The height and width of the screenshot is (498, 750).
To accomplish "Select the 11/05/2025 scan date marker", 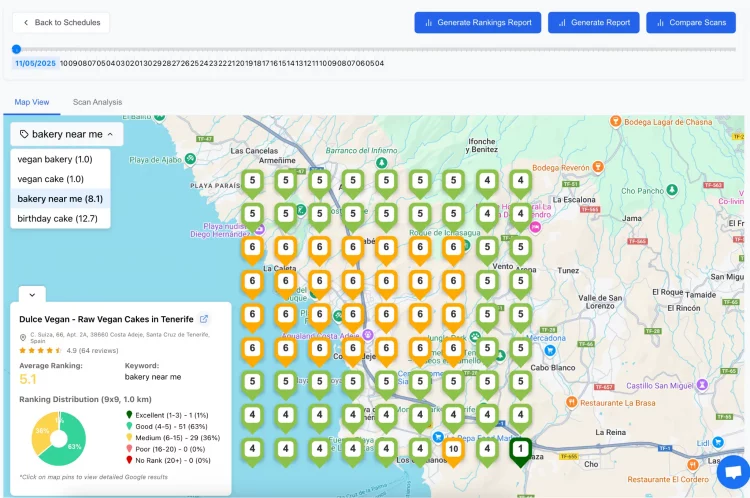I will (x=35, y=63).
